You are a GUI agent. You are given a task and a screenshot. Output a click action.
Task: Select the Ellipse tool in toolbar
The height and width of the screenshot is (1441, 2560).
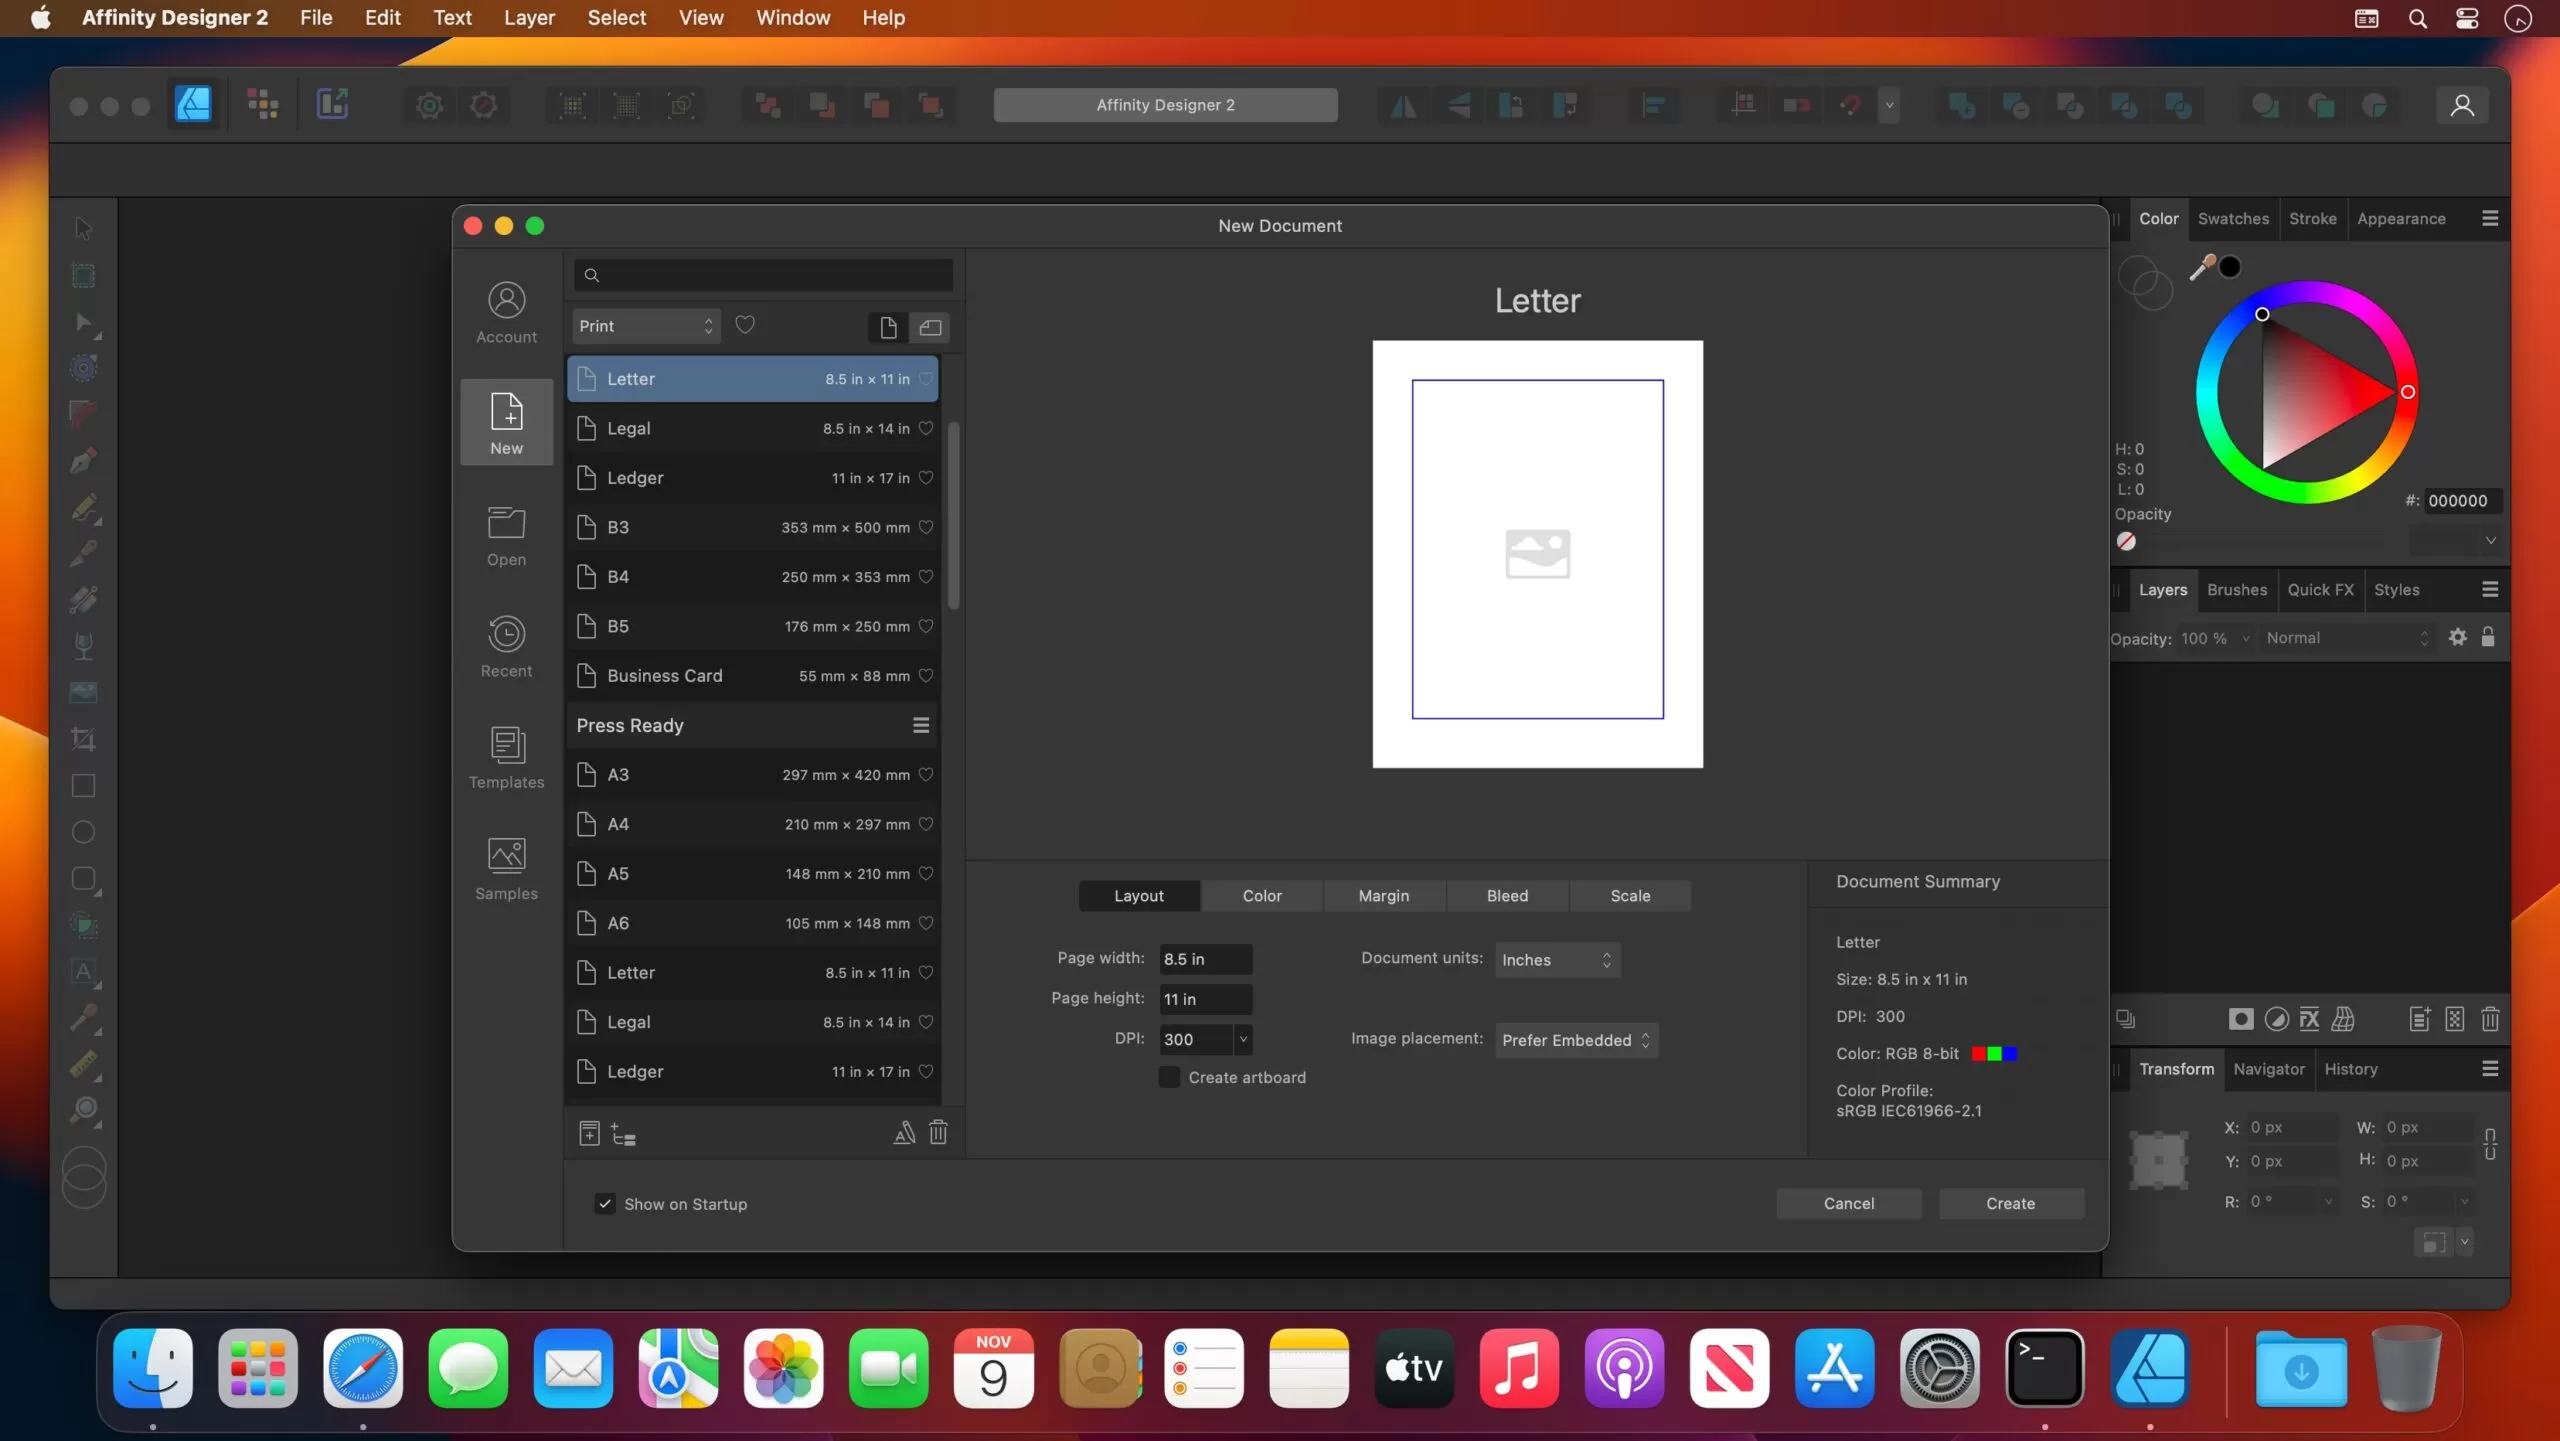[x=83, y=831]
